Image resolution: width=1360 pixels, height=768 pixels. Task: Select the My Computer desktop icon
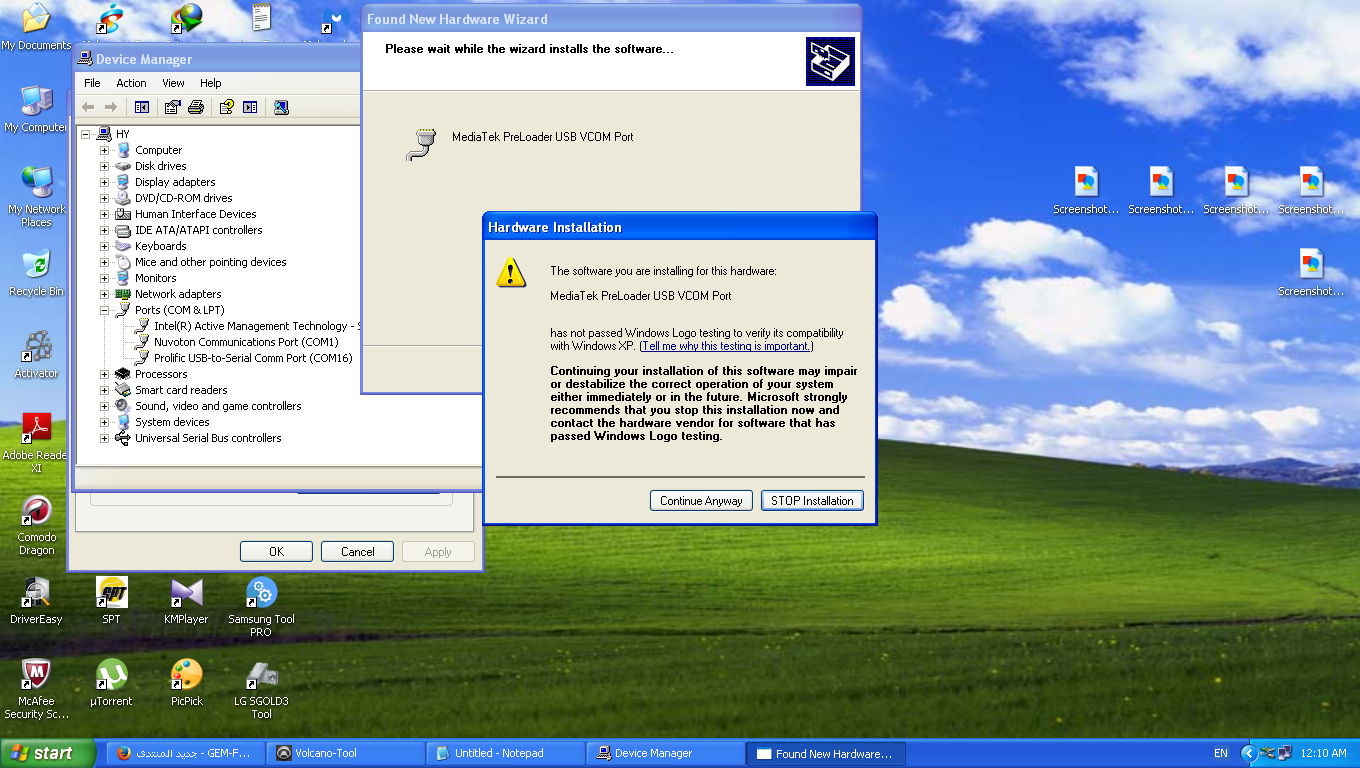coord(36,109)
